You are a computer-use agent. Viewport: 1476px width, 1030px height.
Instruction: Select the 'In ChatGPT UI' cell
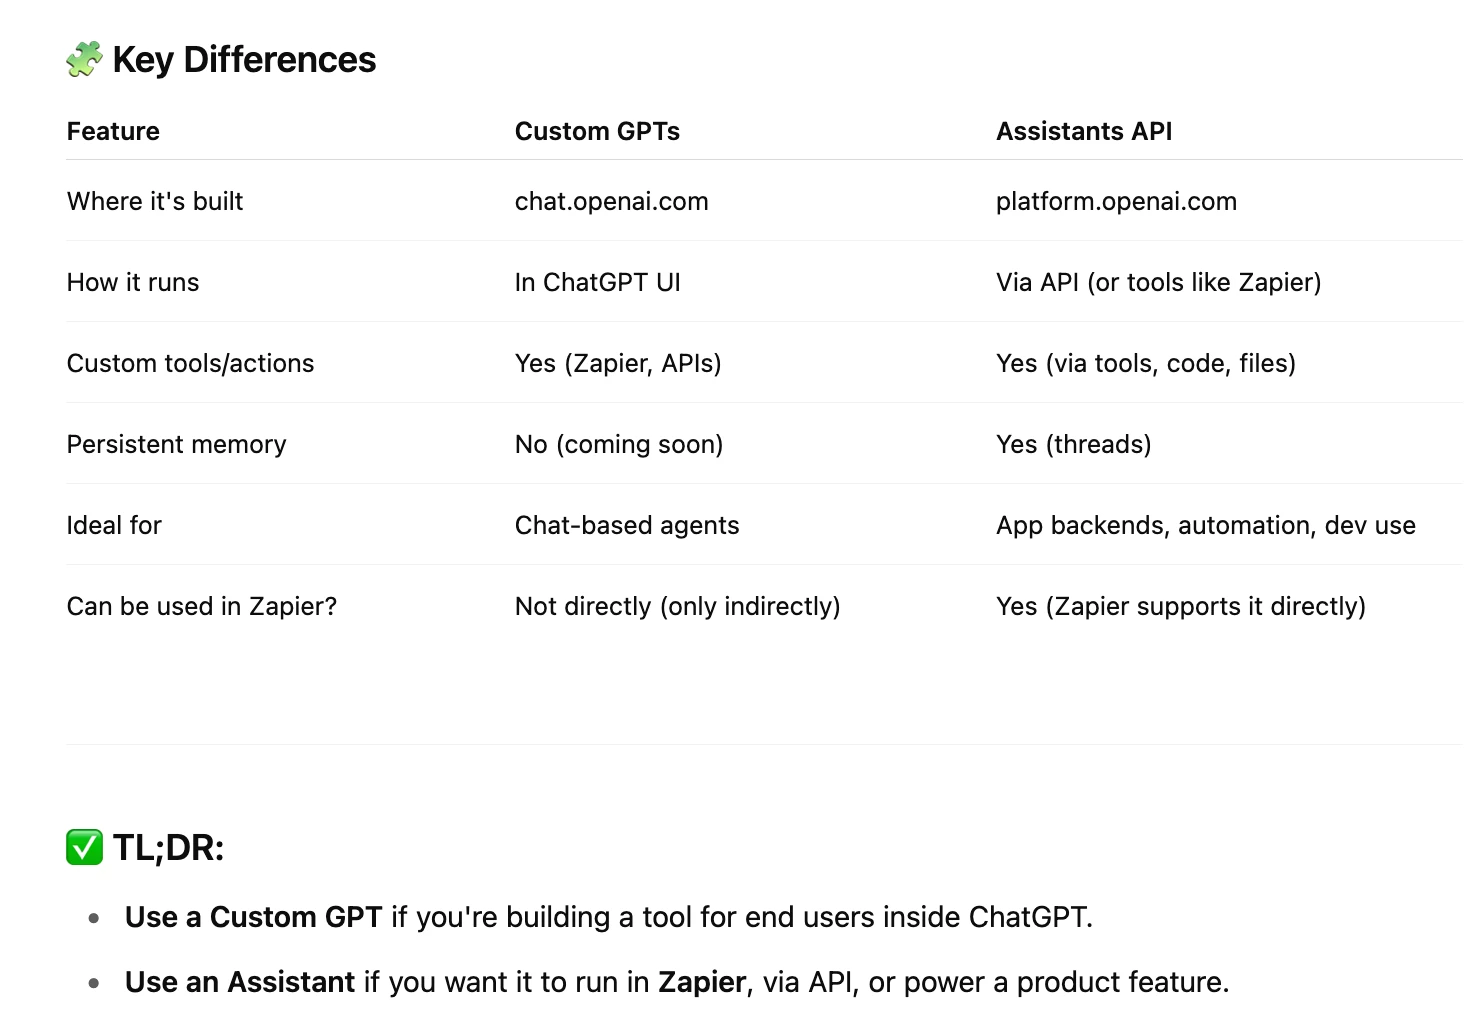click(597, 282)
